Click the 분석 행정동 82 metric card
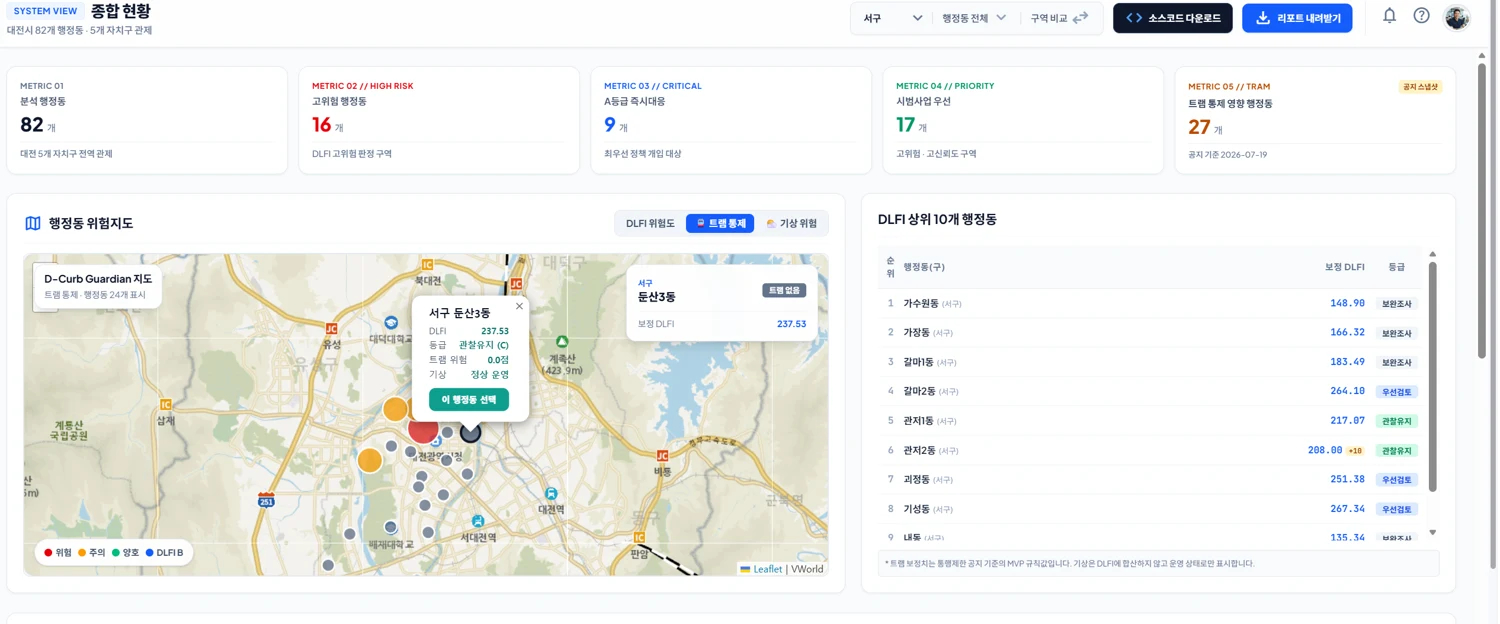This screenshot has width=1500, height=624. point(147,120)
